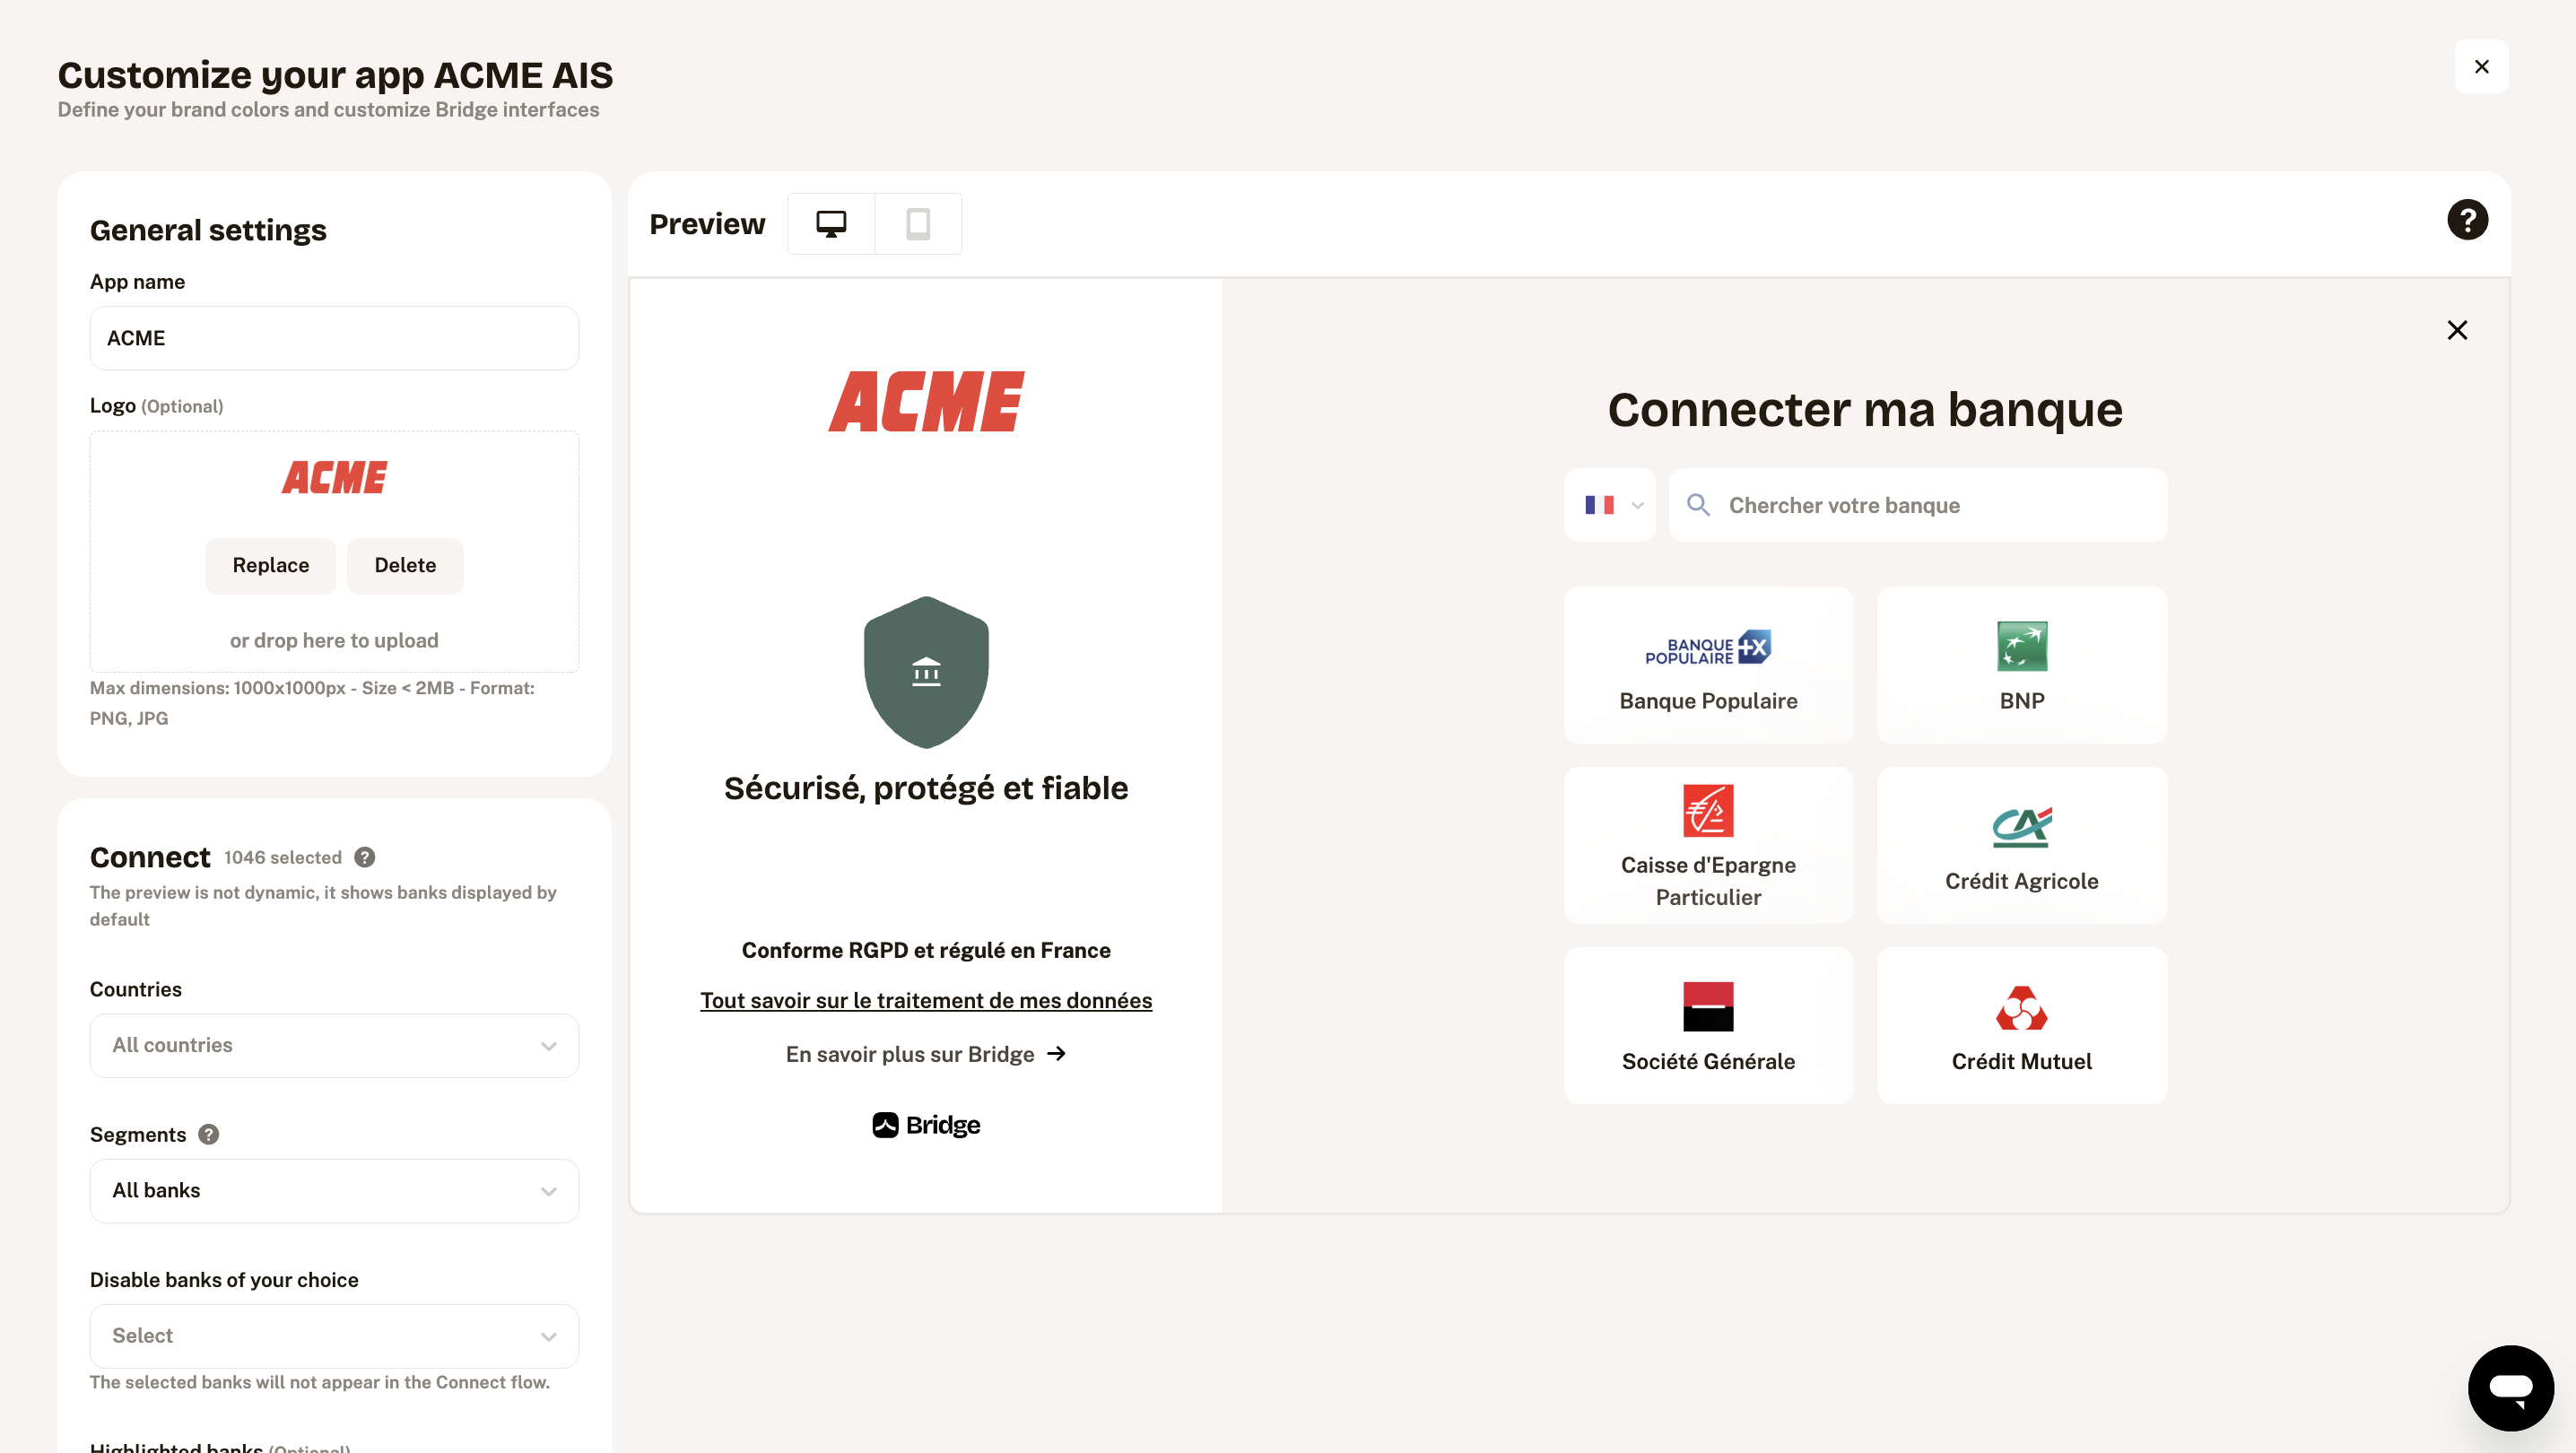Click the 'Conforme RGPD et régulé en France' text
Screen dimensions: 2576x1453
click(926, 950)
